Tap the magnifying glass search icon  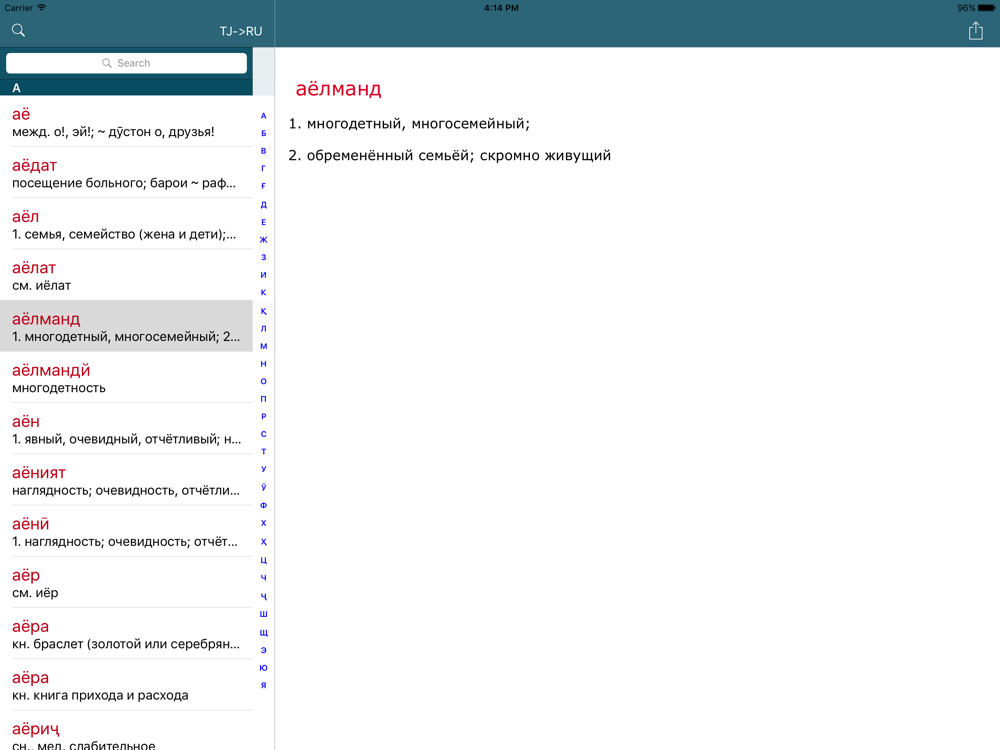click(x=18, y=30)
